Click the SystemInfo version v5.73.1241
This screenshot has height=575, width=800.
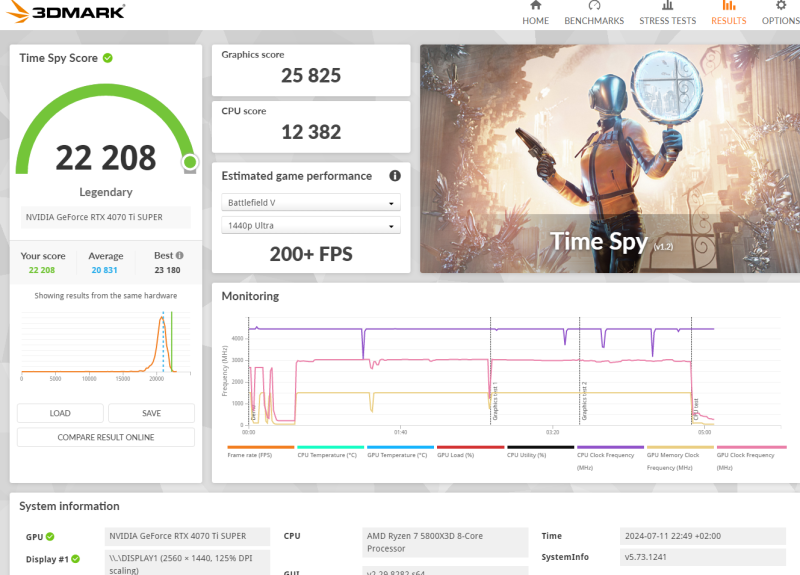coord(703,557)
